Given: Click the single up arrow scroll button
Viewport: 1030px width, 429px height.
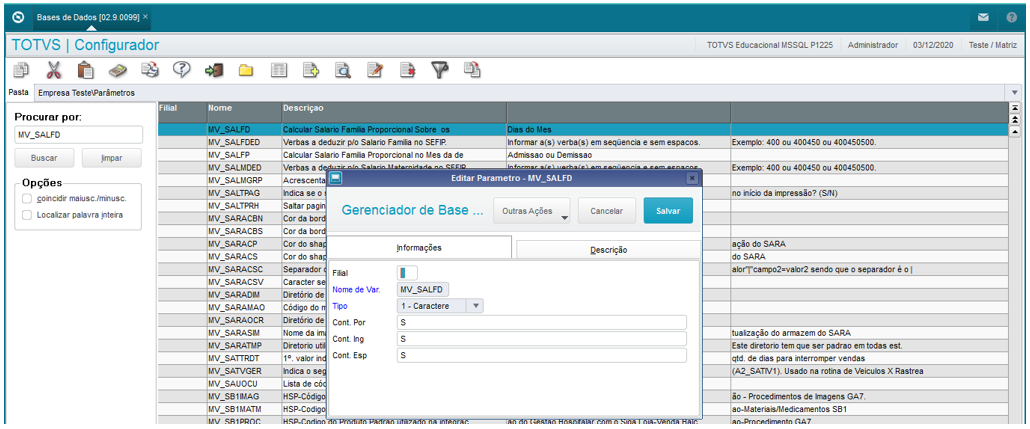Looking at the screenshot, I should 1015,131.
